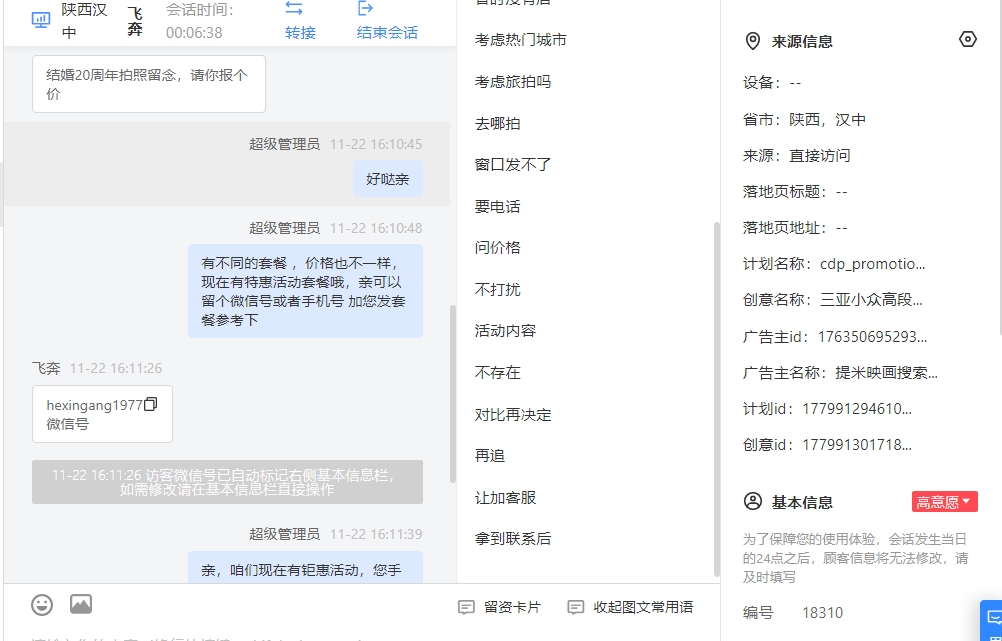Viewport: 1002px width, 641px height.
Task: Click the end conversation (结束会话) exit icon
Action: 365,8
